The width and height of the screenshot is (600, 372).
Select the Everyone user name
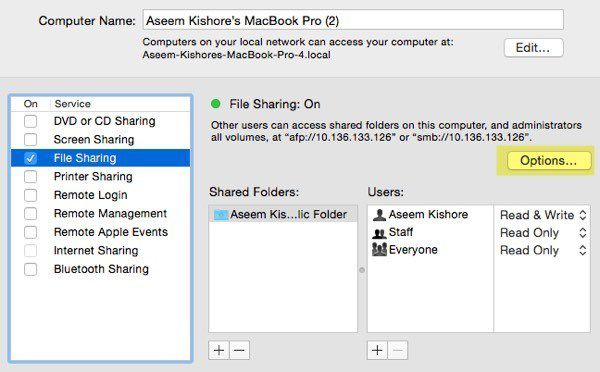[413, 250]
